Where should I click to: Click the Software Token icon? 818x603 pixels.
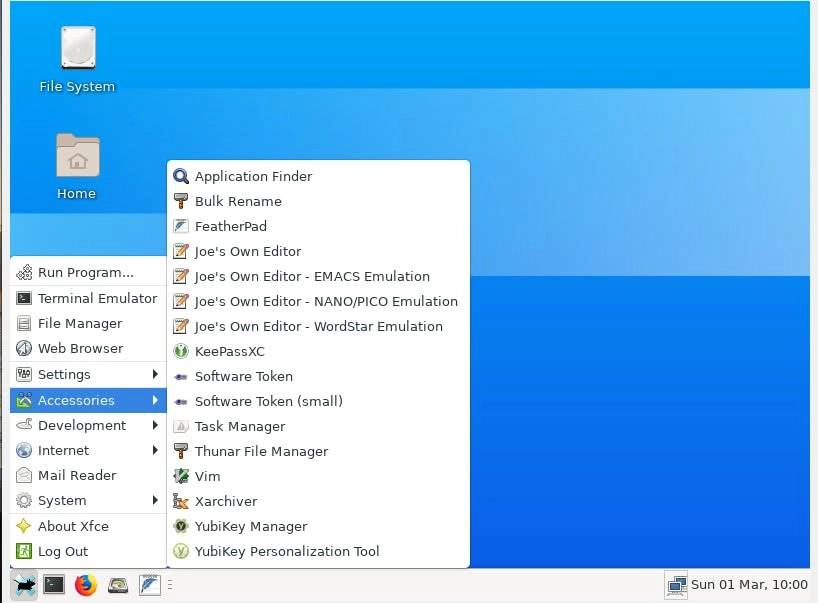tap(181, 377)
